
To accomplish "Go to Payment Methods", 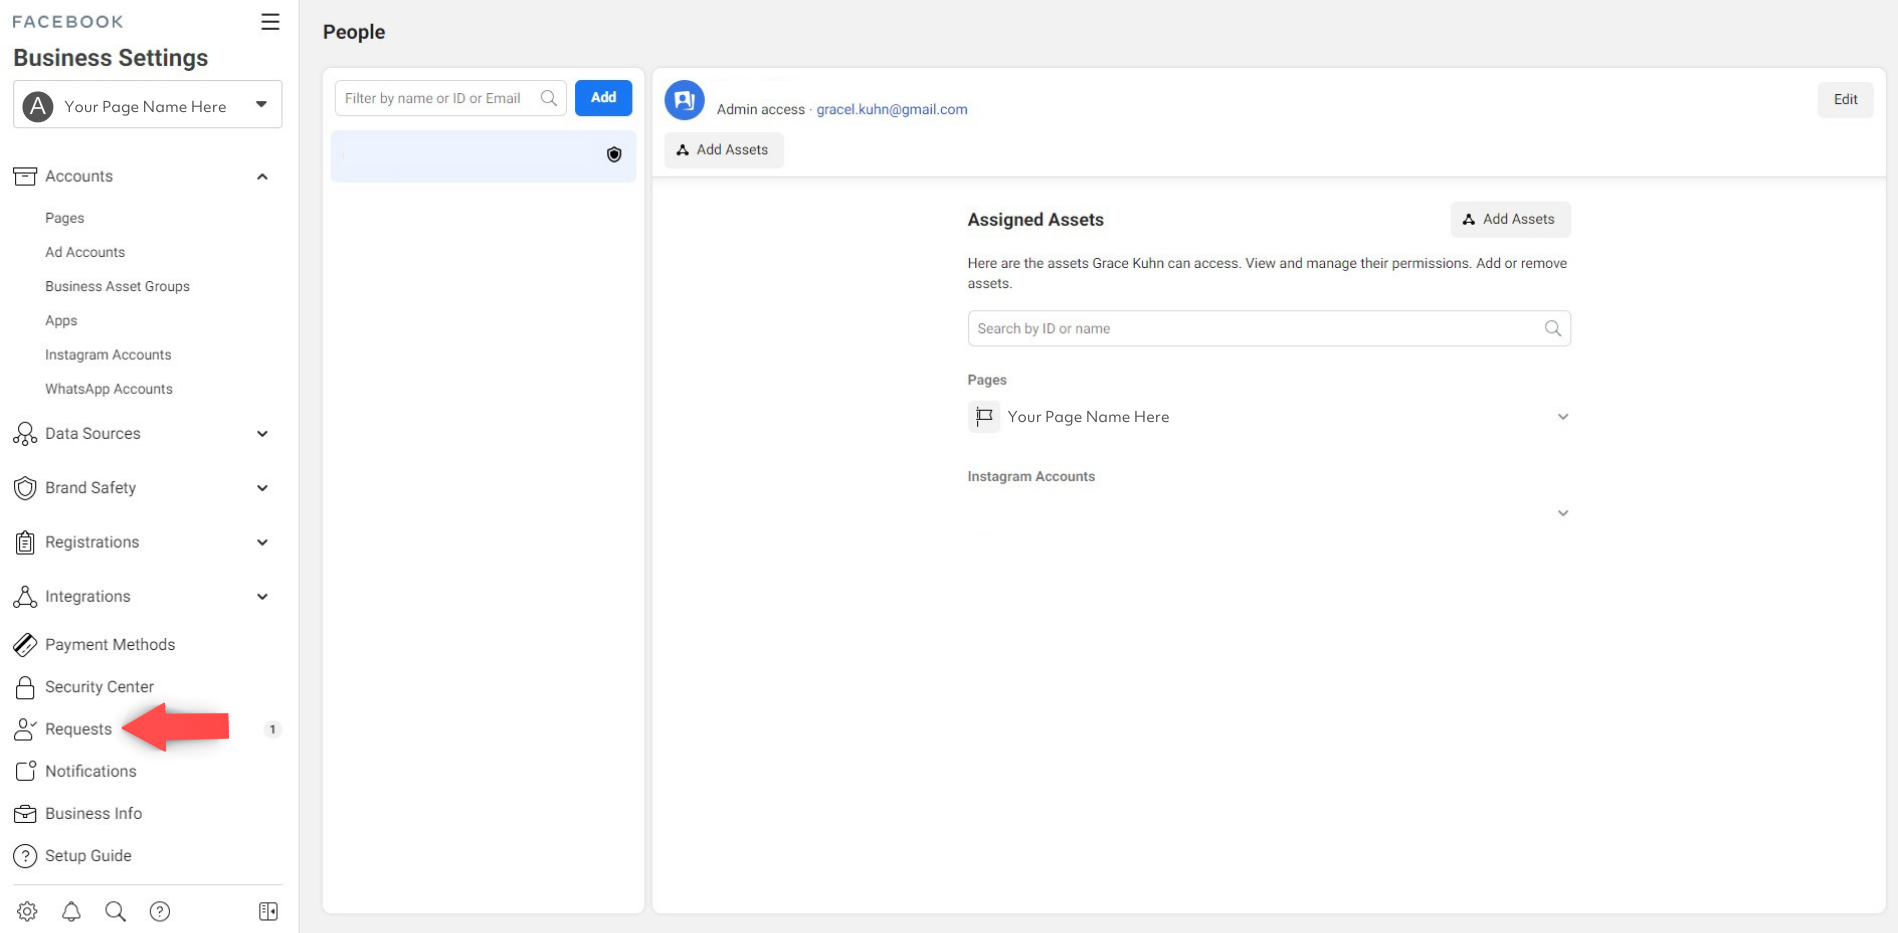I will coord(110,645).
